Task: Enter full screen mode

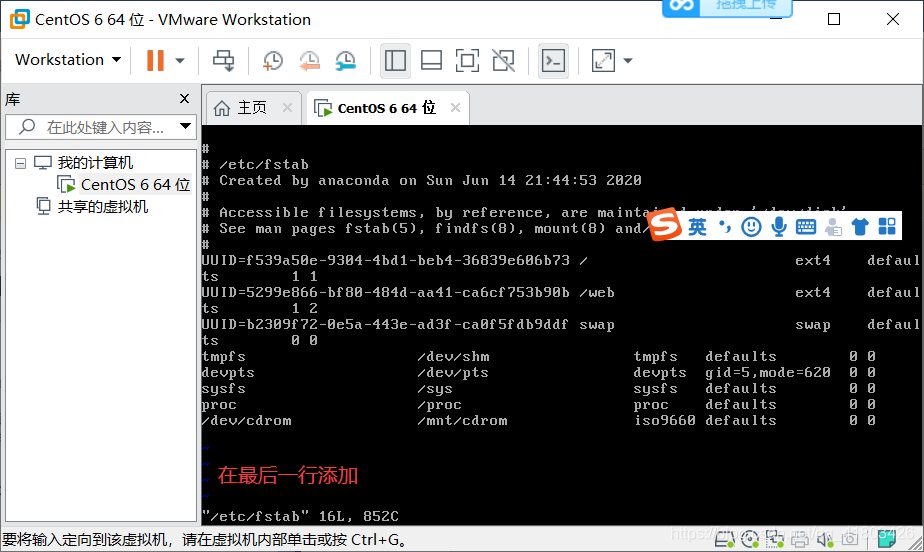Action: [x=467, y=60]
